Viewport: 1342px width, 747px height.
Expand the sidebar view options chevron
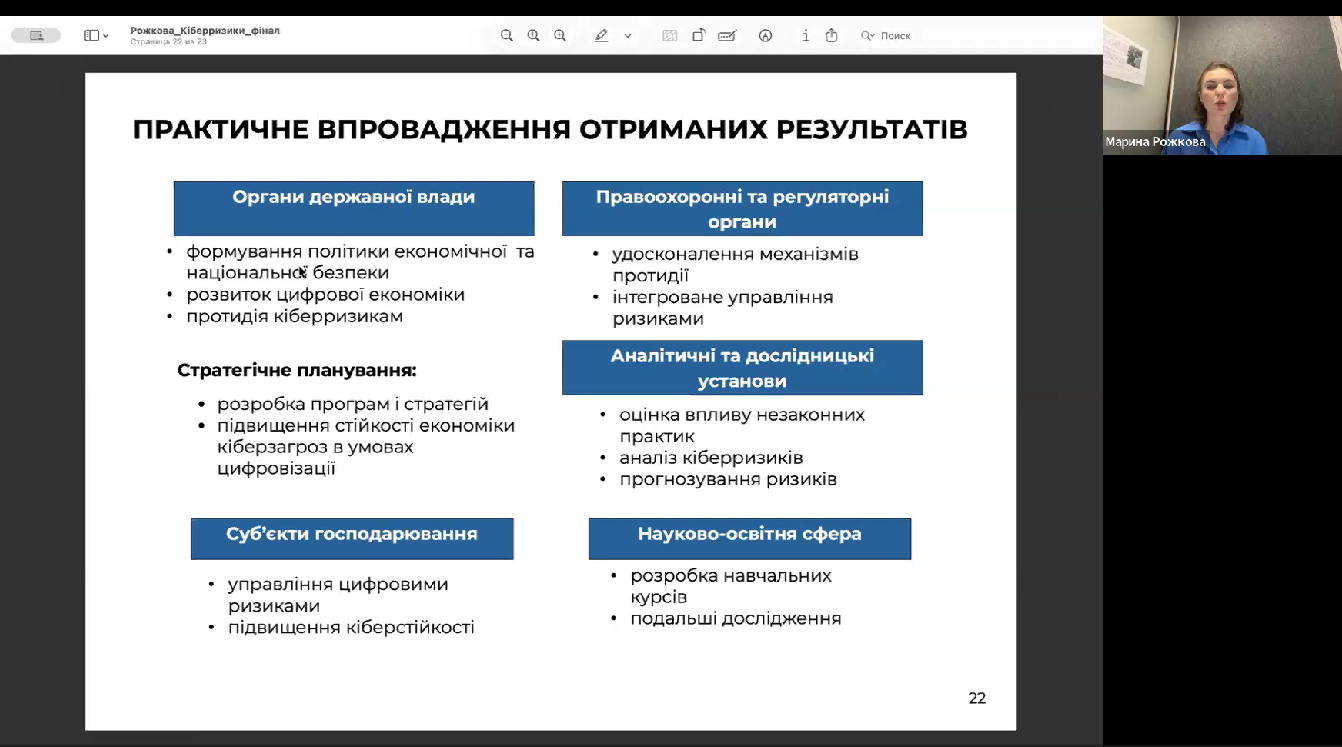[x=106, y=36]
